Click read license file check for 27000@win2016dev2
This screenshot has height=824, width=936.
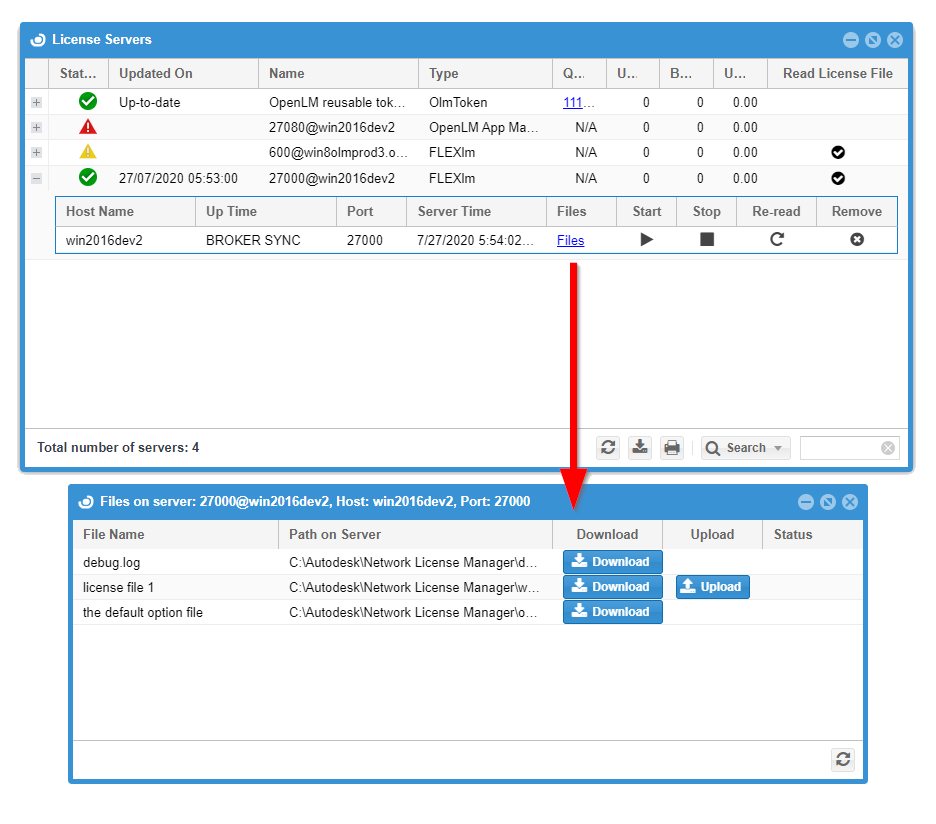(838, 178)
